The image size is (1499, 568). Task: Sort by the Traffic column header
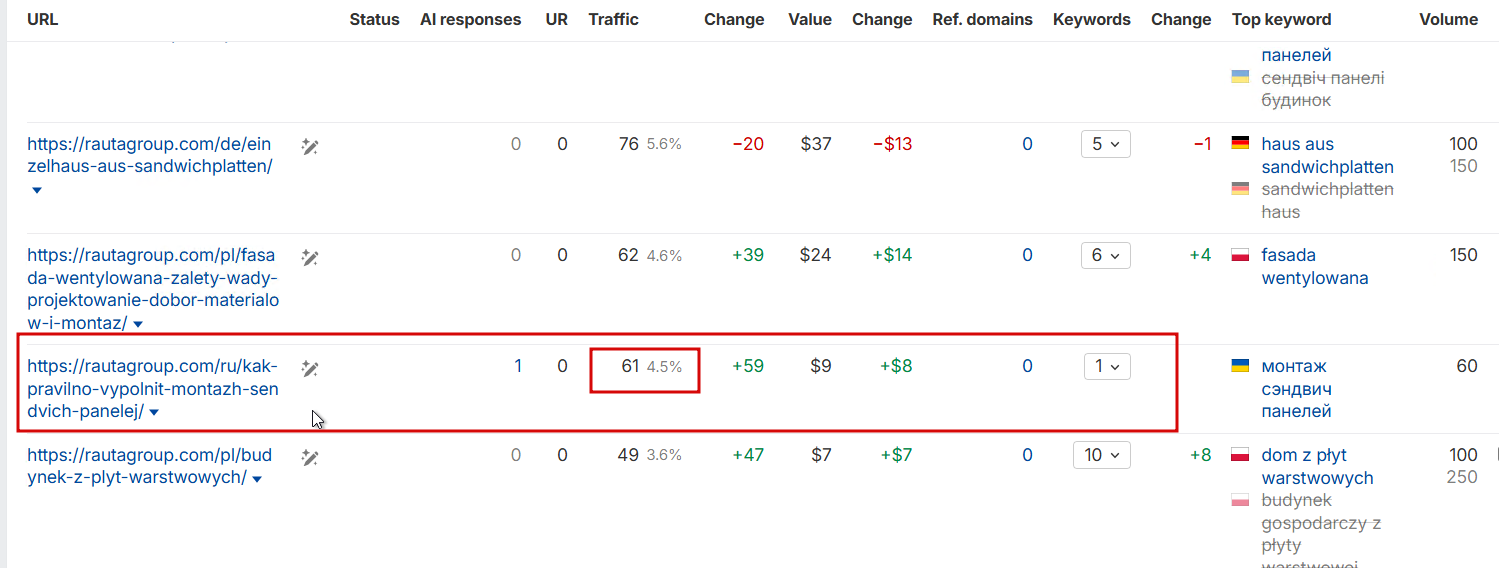(x=613, y=19)
